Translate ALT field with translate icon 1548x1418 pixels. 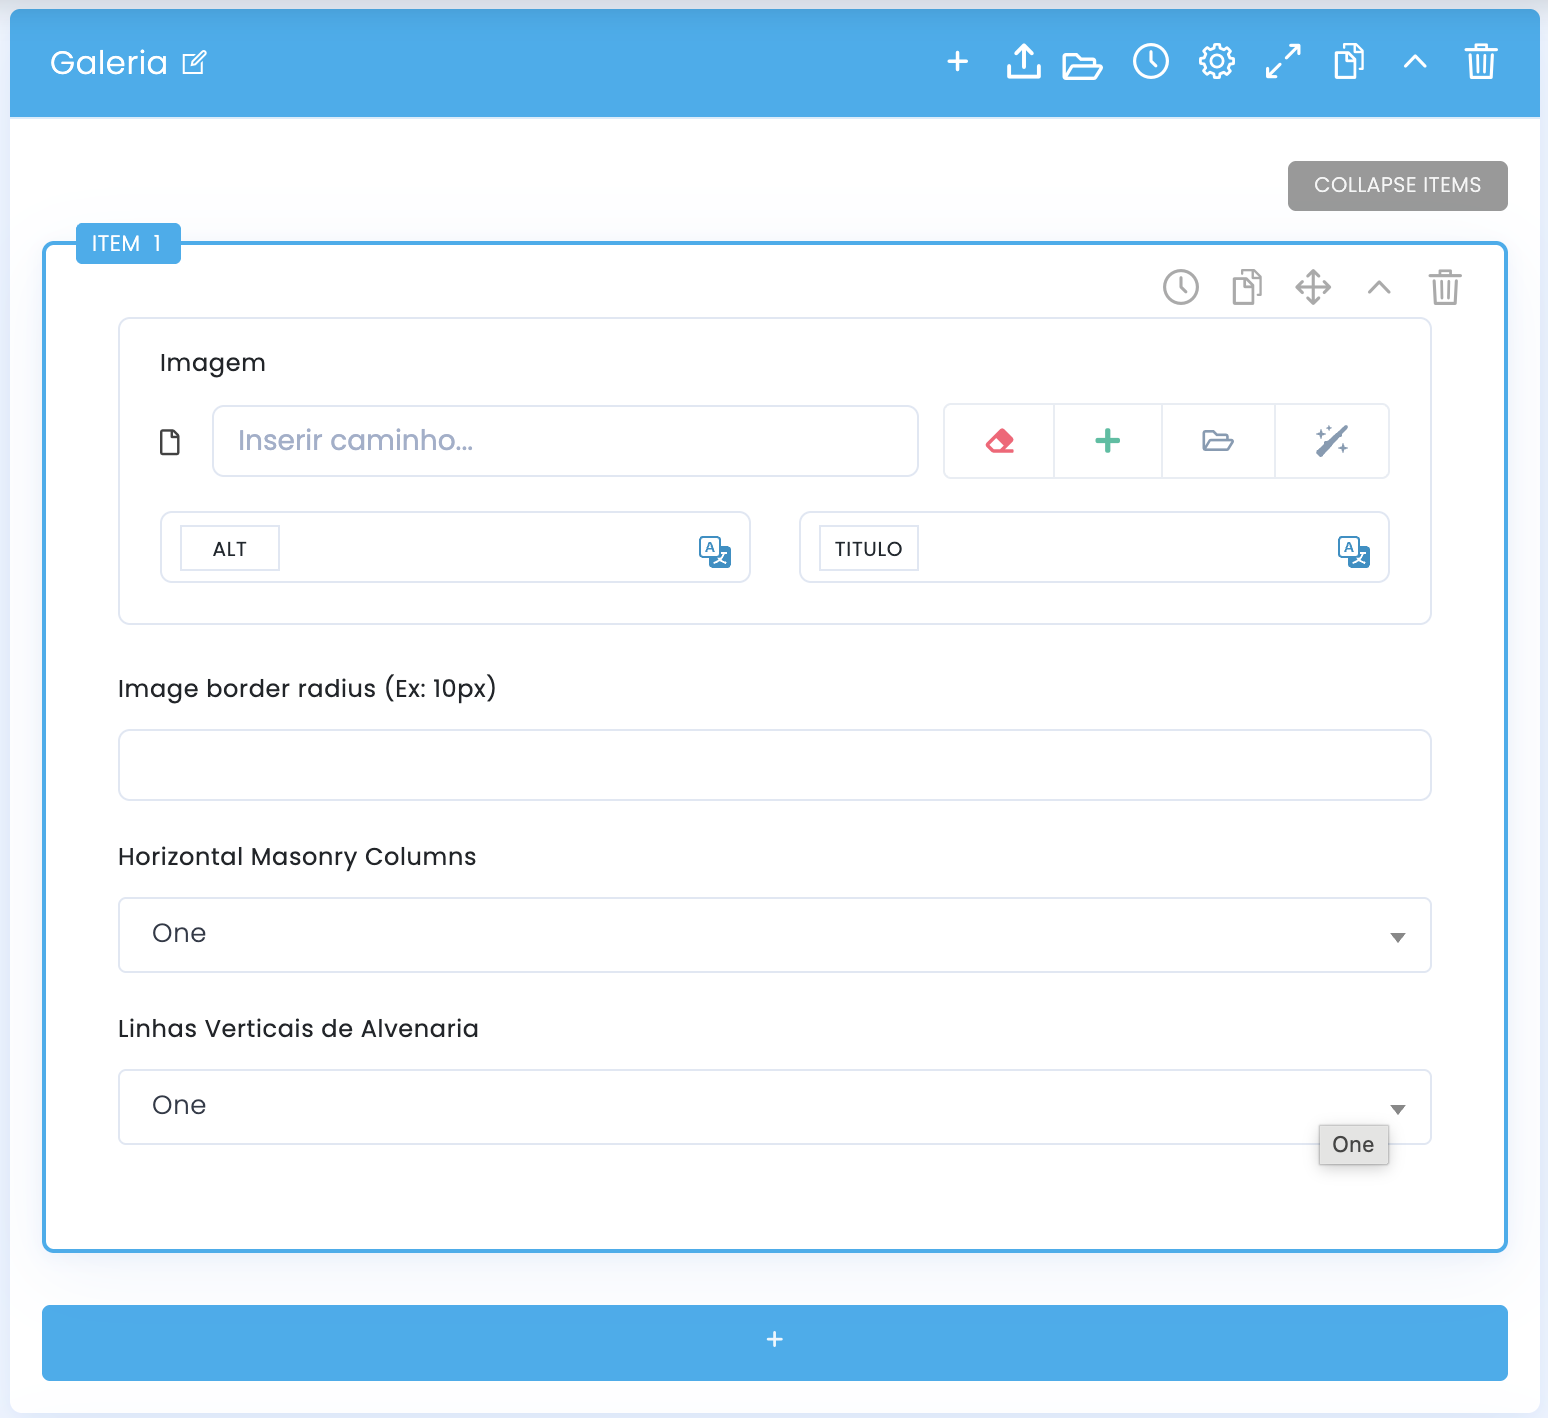pyautogui.click(x=715, y=551)
